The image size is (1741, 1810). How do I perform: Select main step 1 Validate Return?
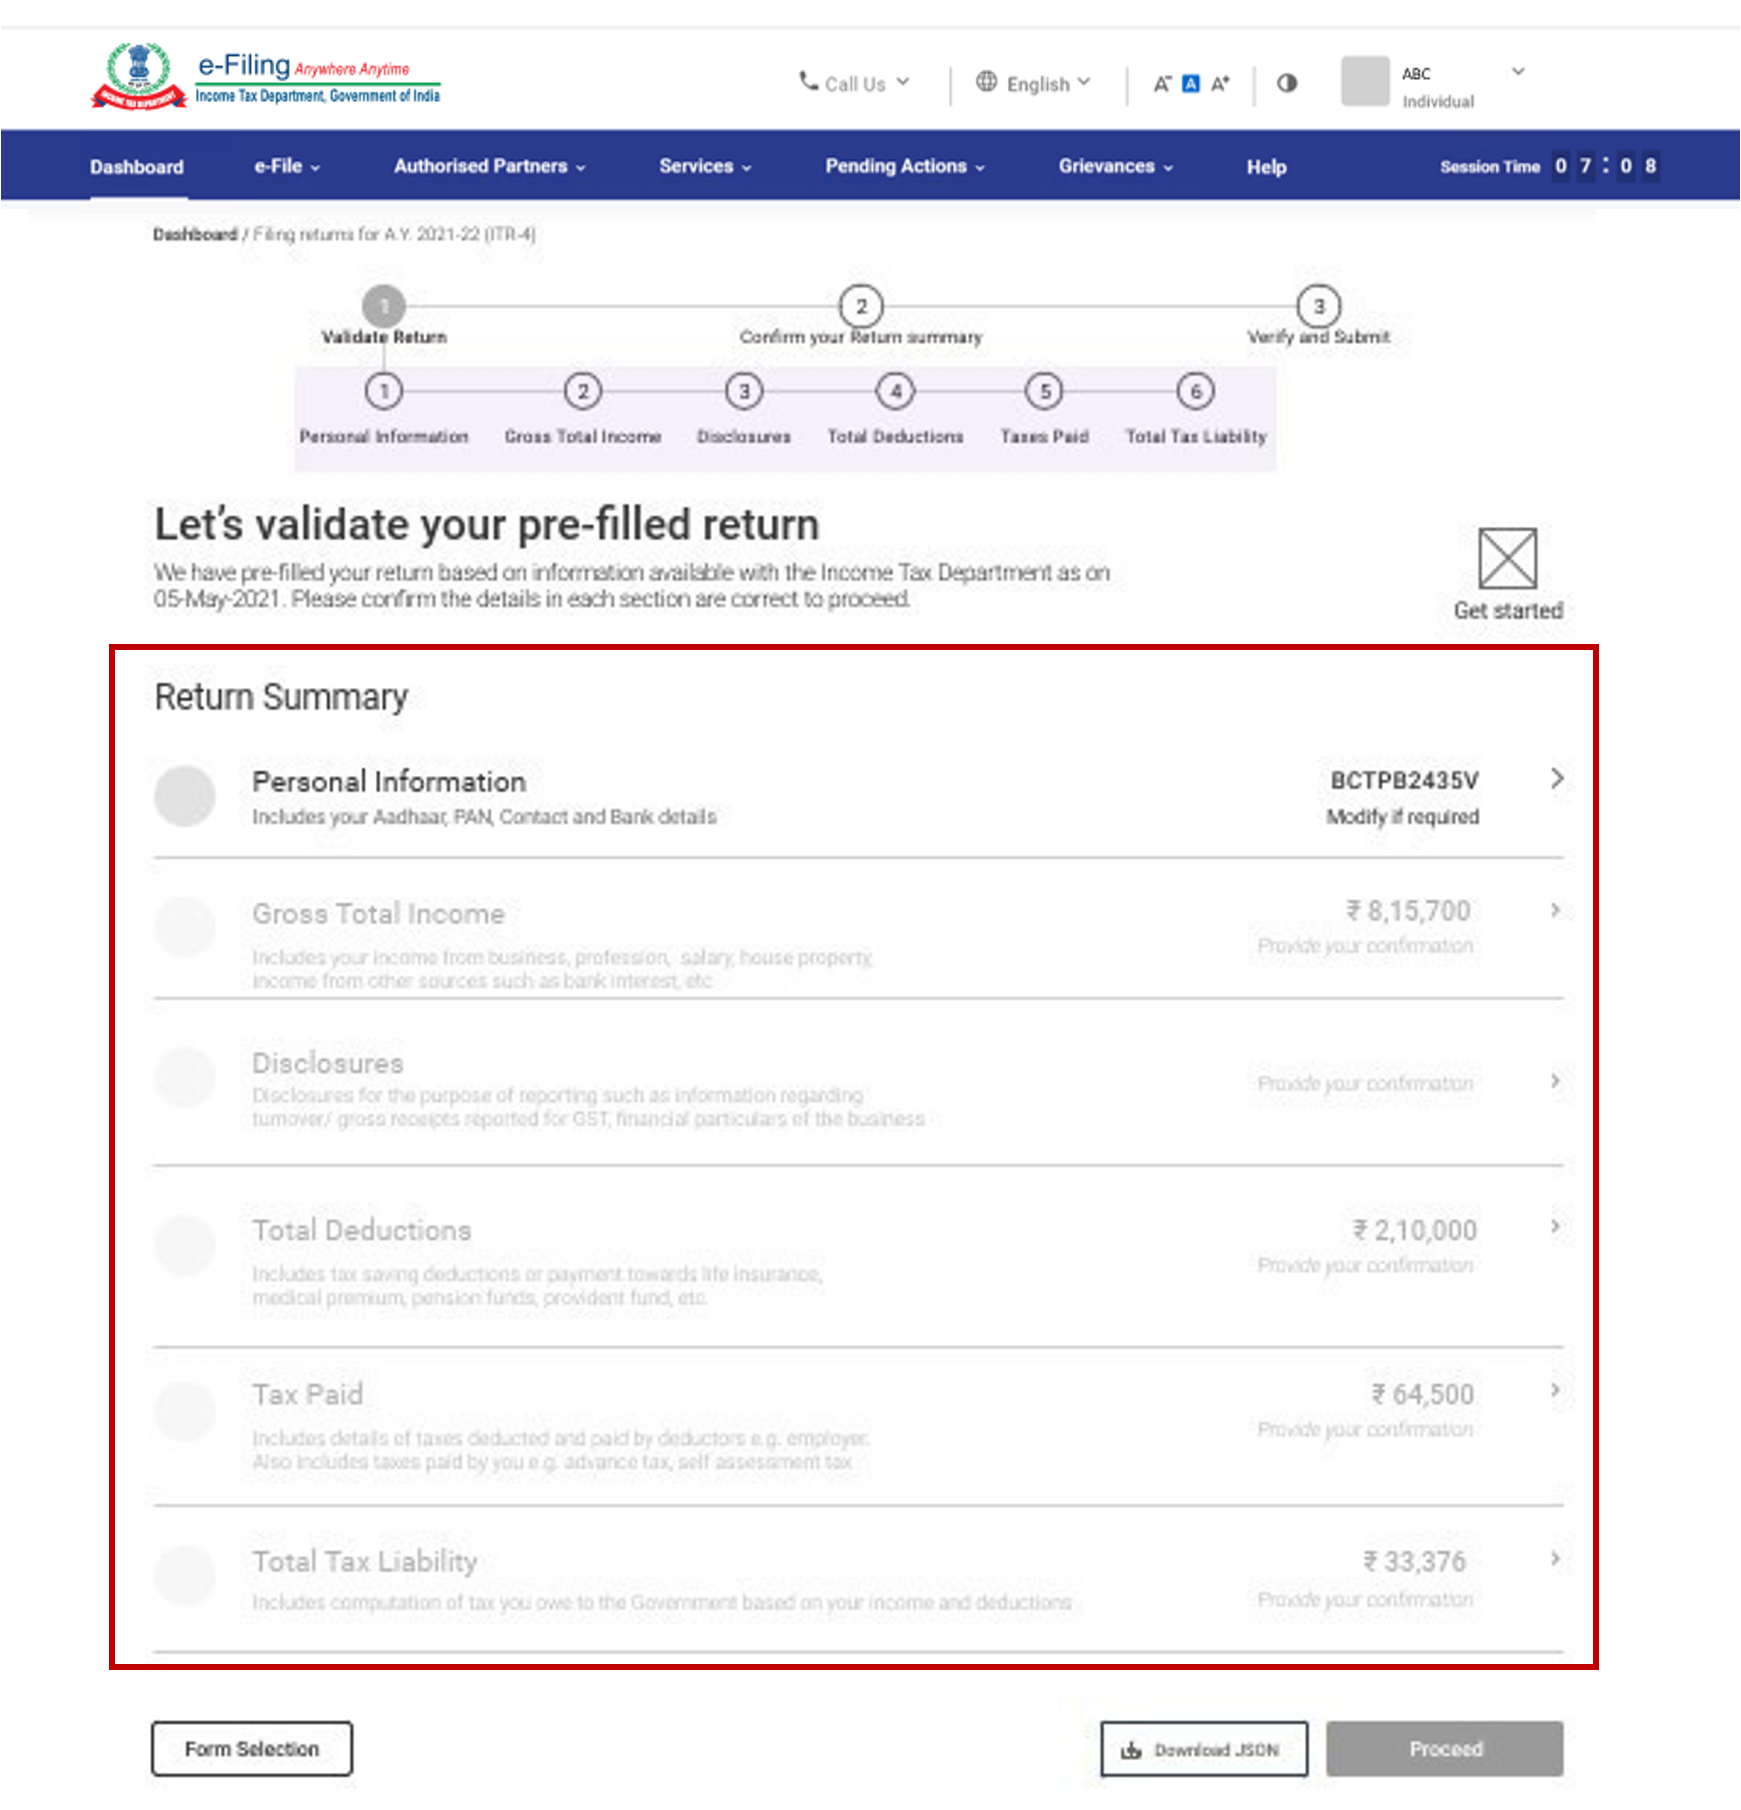(384, 306)
